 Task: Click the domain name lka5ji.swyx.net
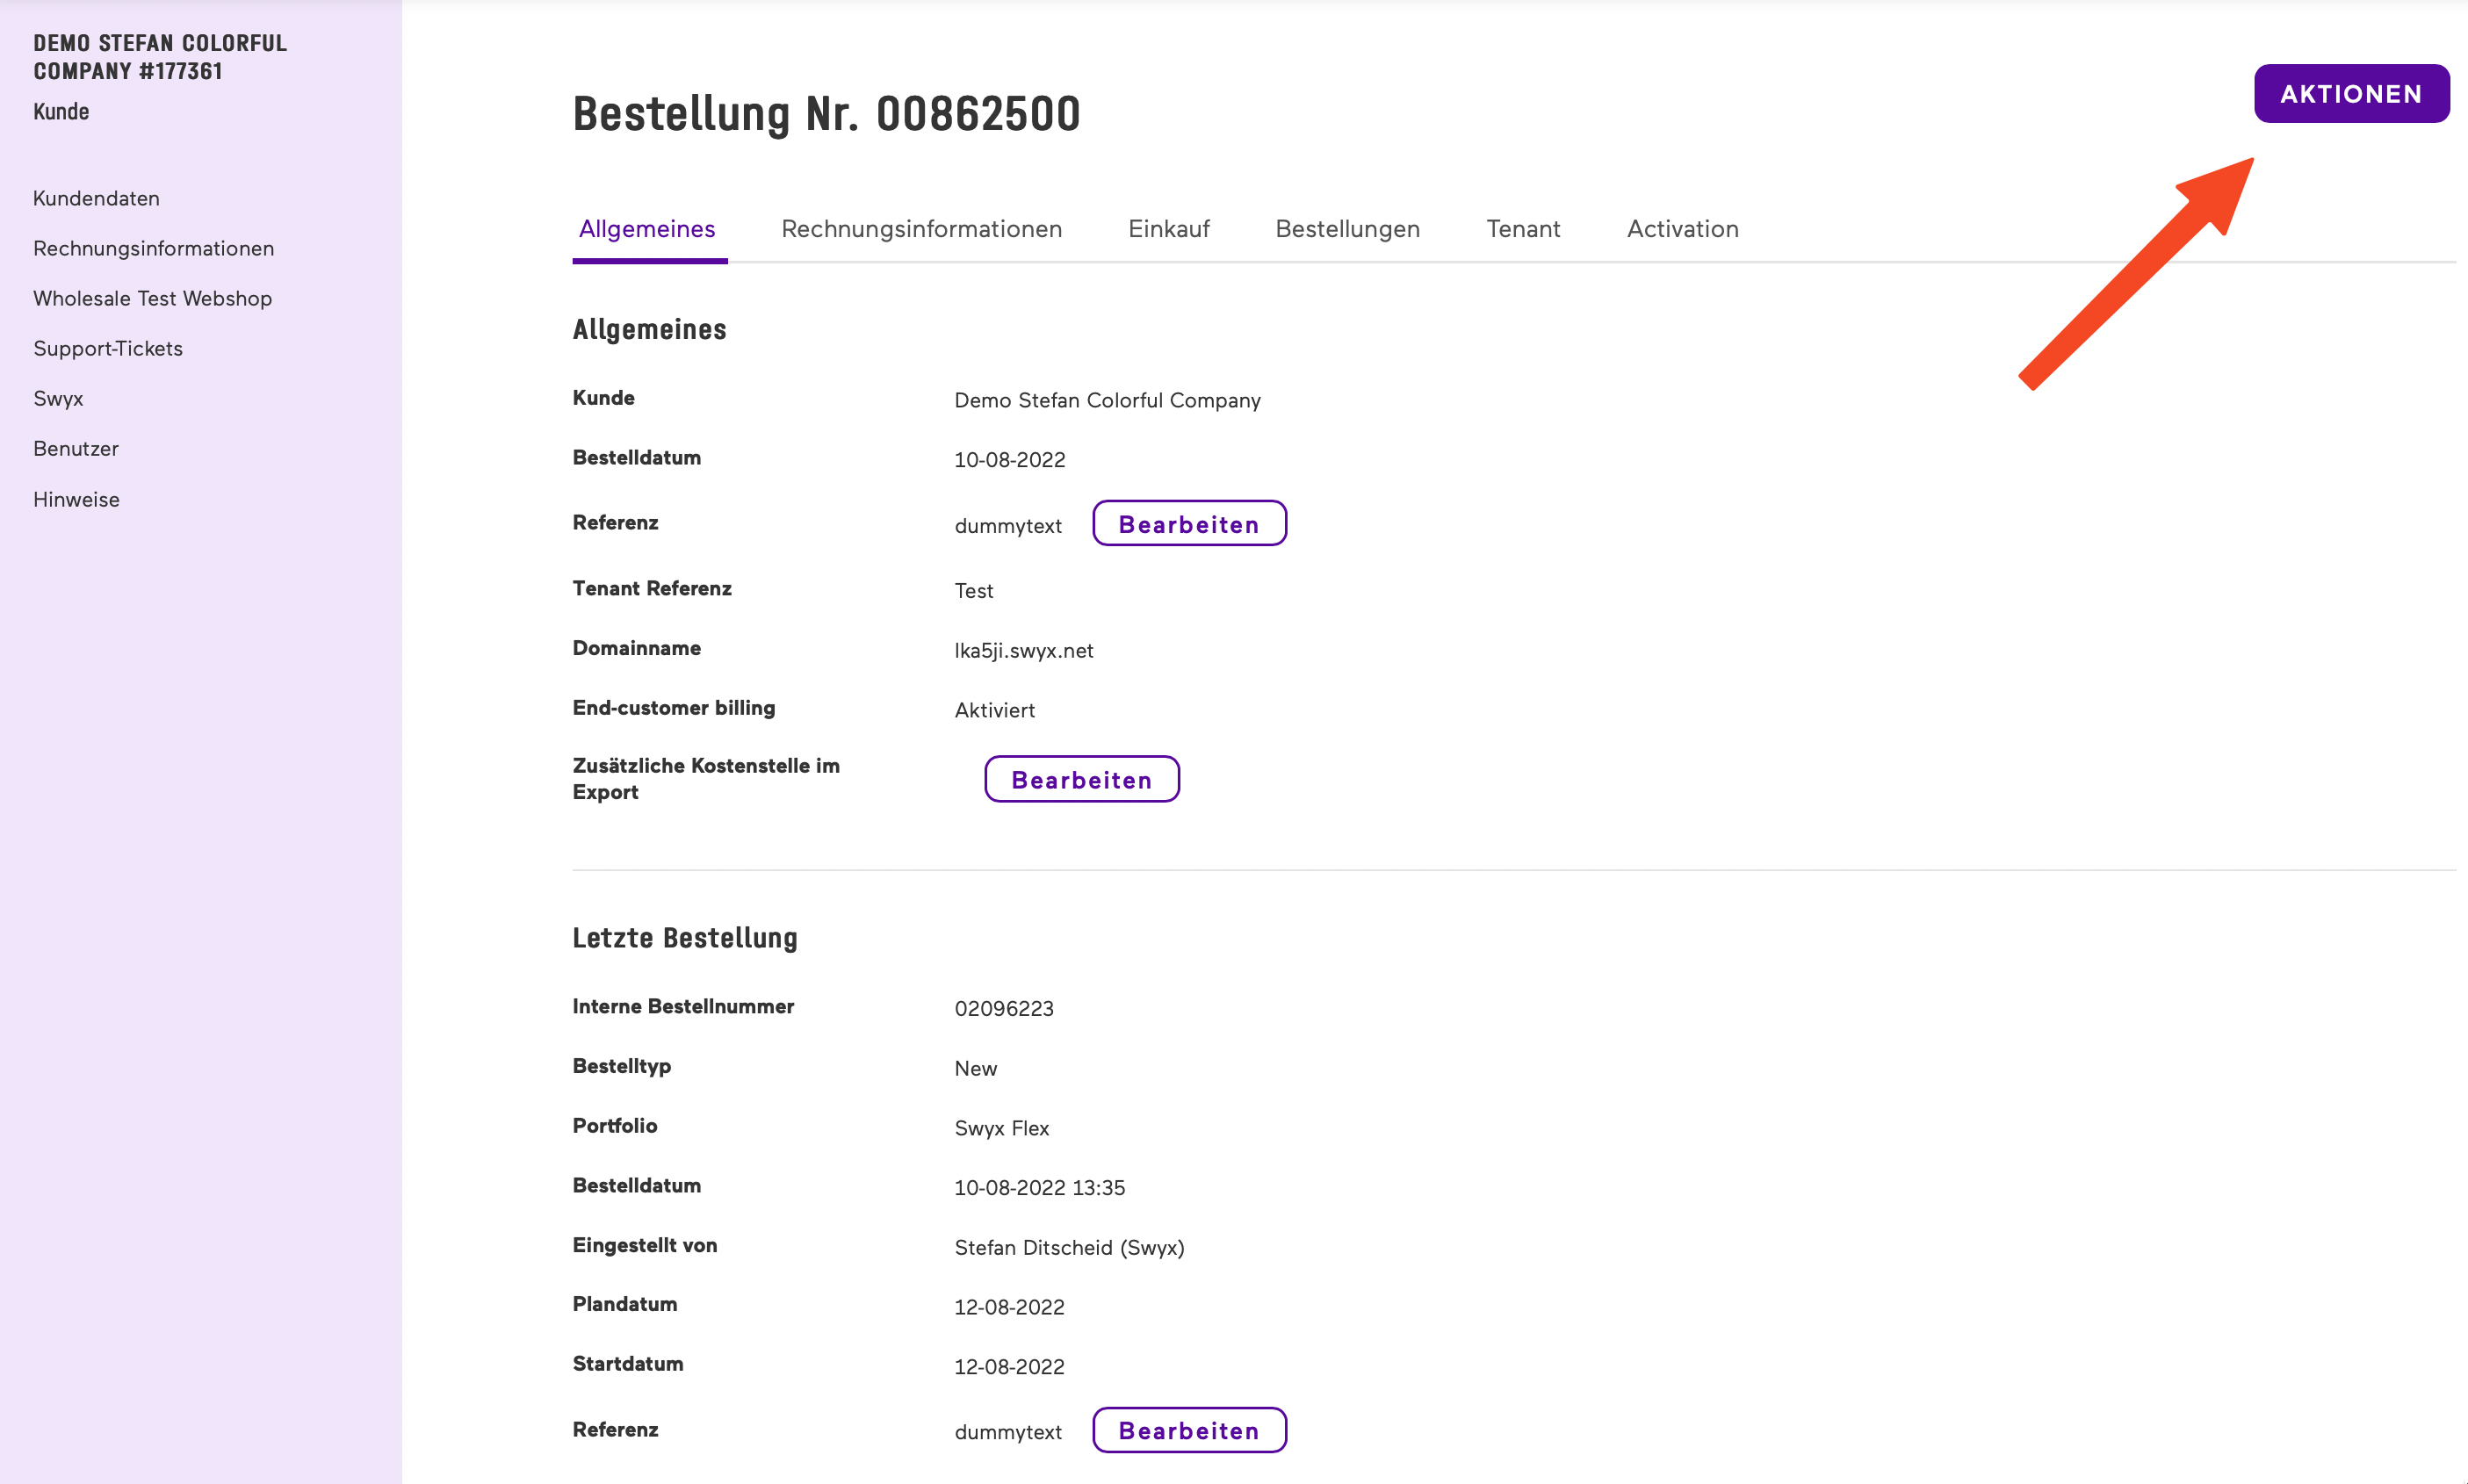pyautogui.click(x=1023, y=650)
